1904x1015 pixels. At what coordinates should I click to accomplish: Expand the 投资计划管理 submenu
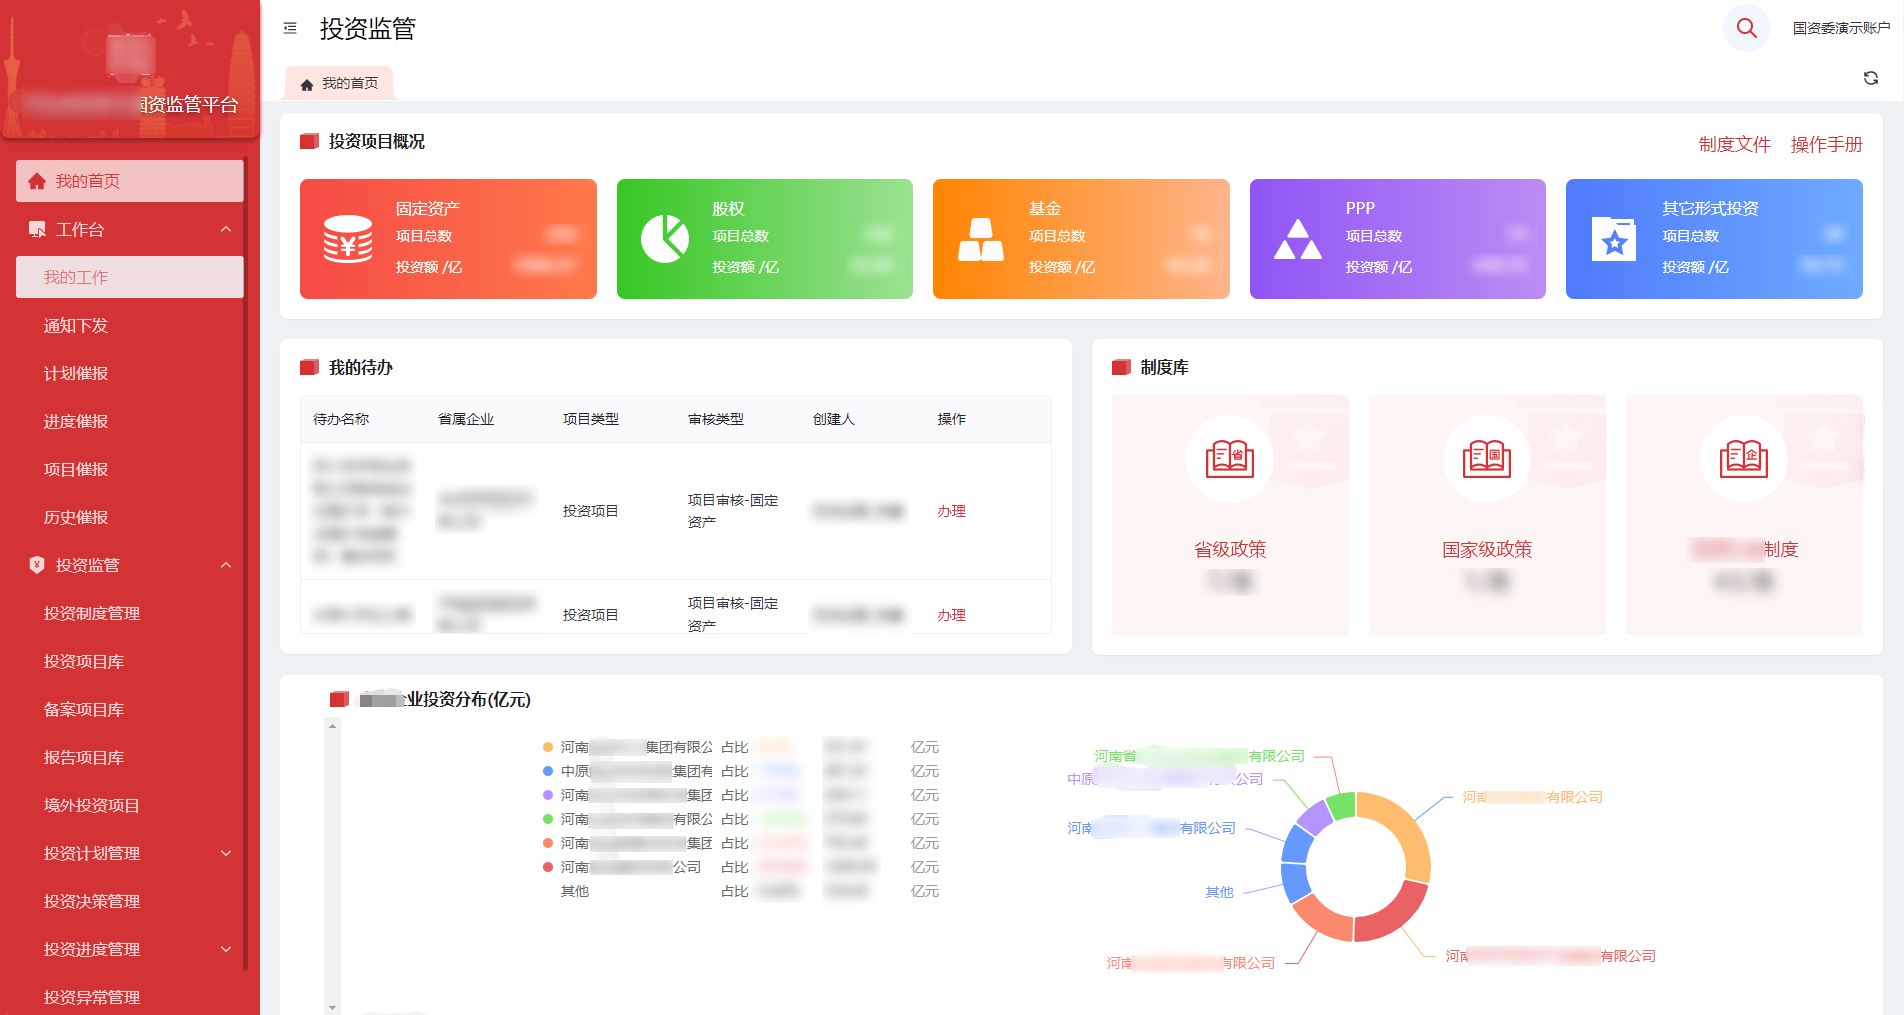(x=226, y=853)
